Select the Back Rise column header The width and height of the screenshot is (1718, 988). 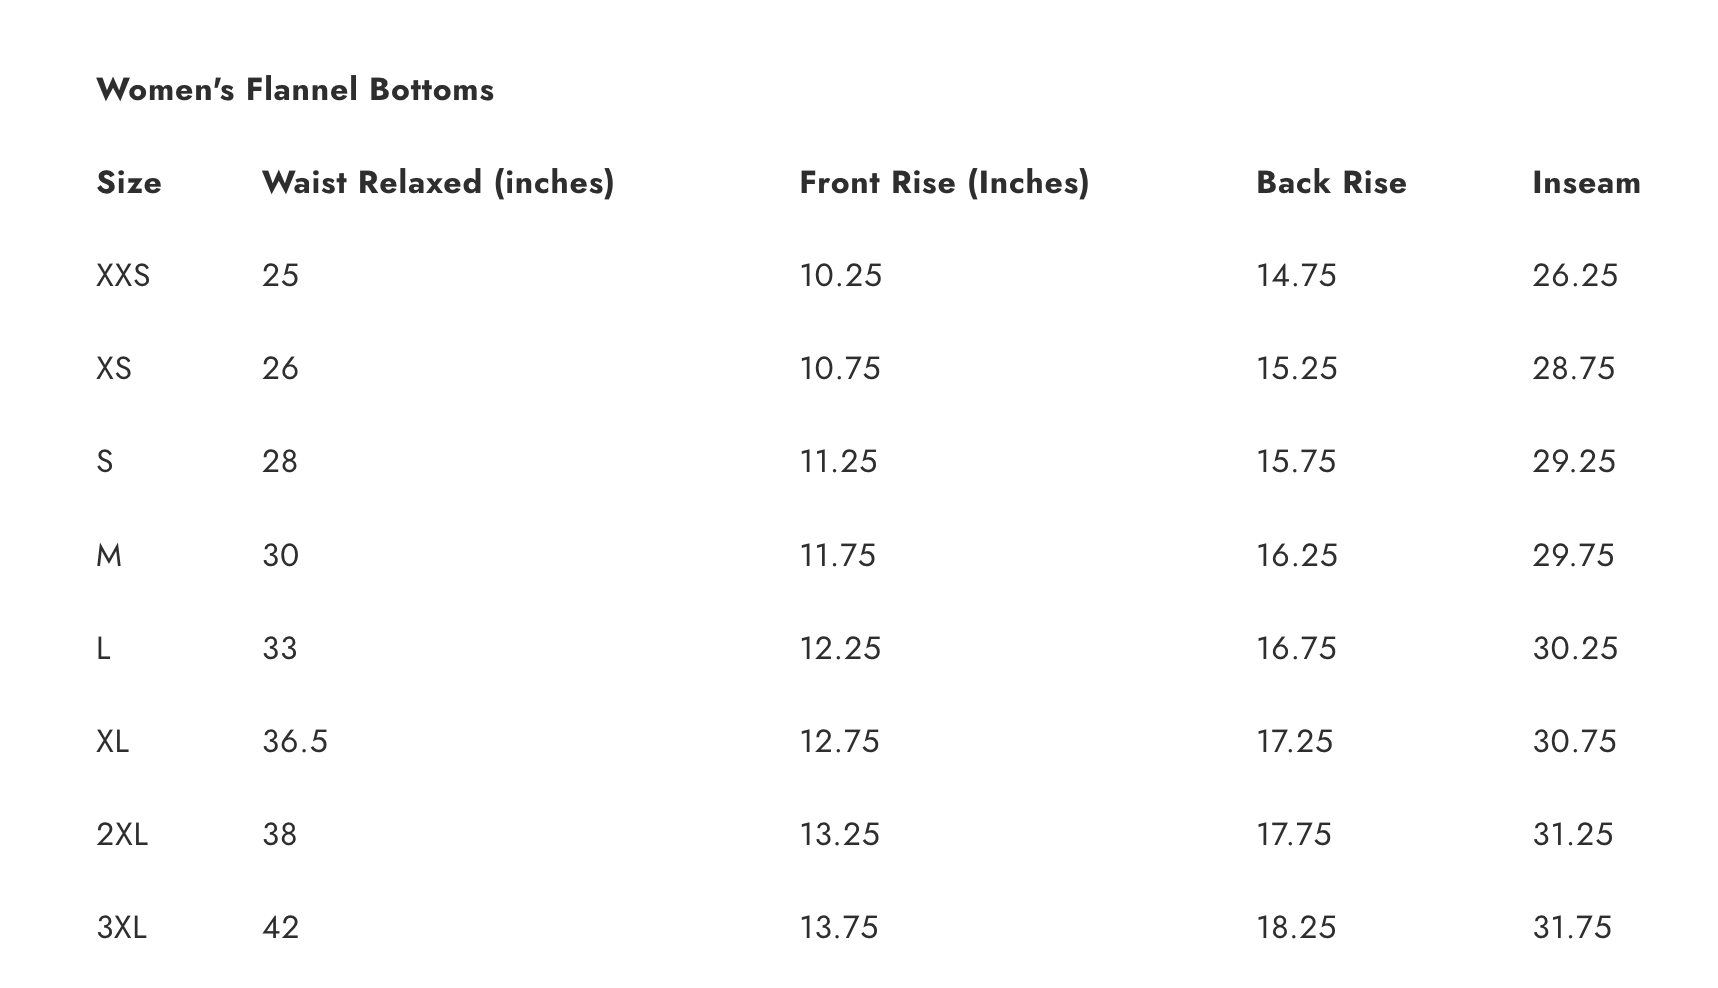1330,183
